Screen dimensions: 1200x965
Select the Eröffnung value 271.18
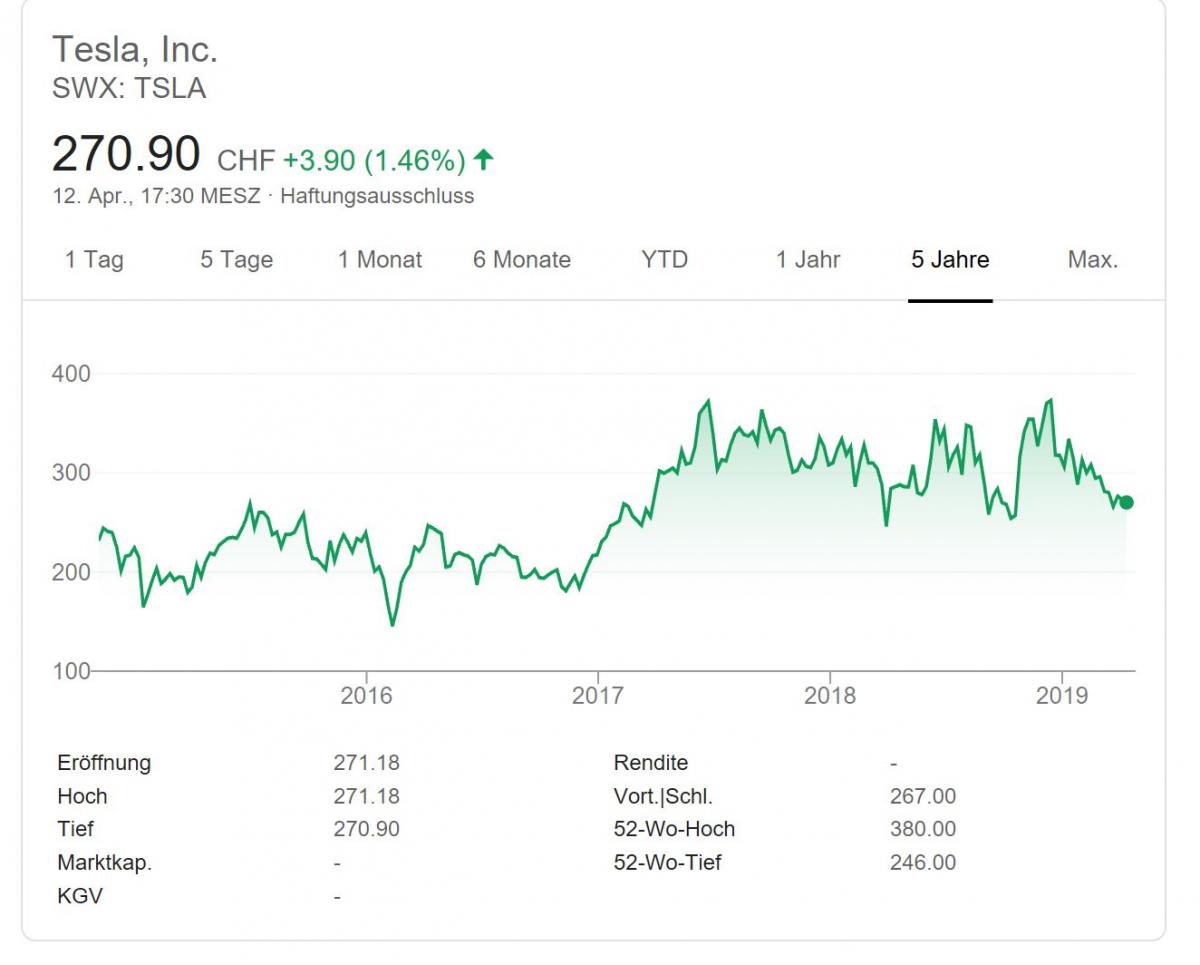(x=366, y=763)
